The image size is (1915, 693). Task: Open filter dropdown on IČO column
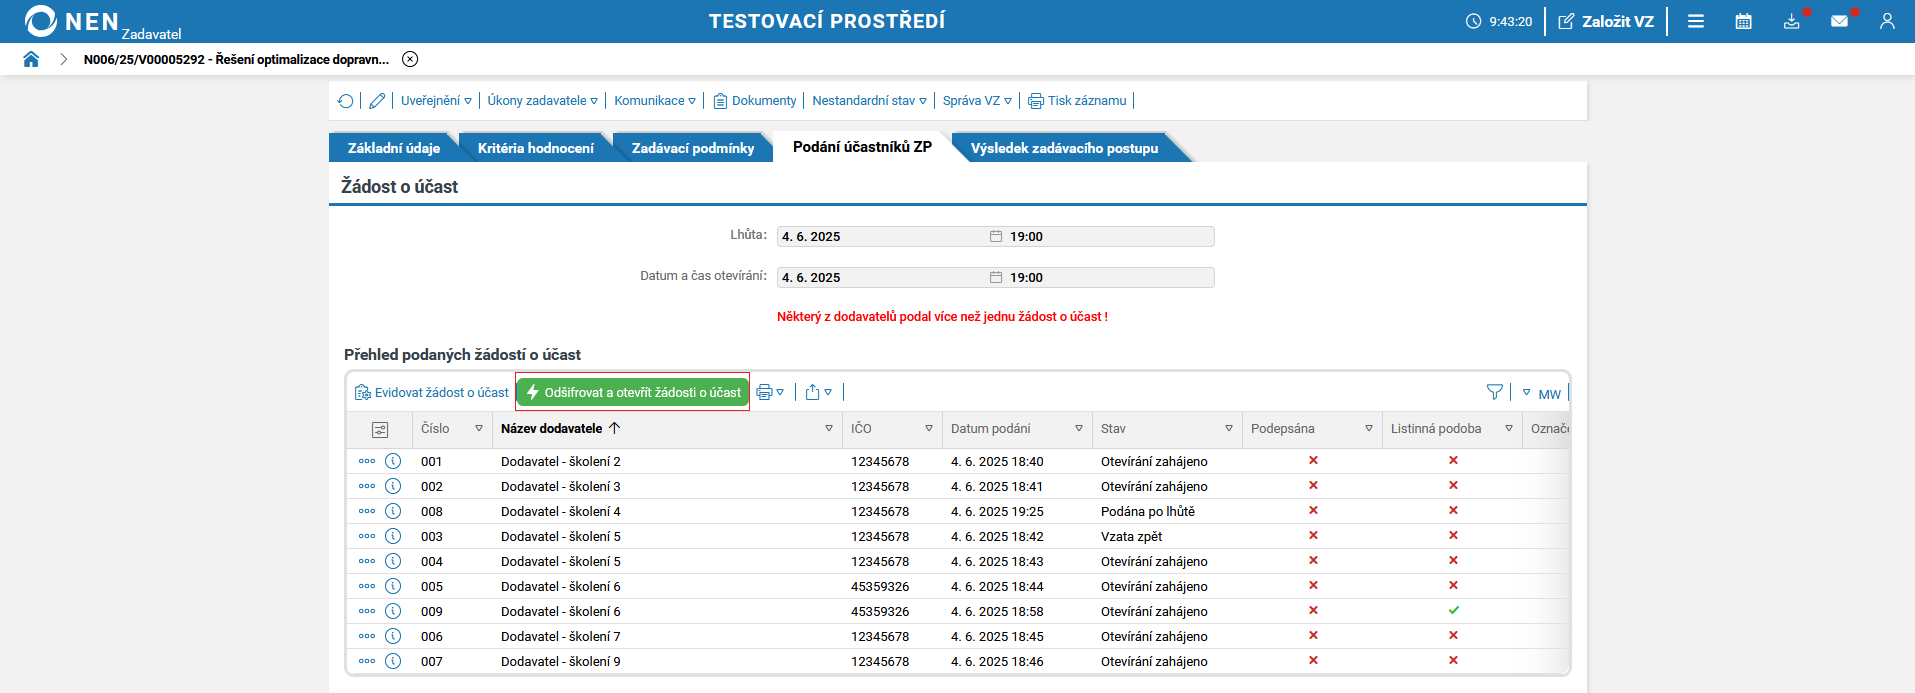point(929,429)
